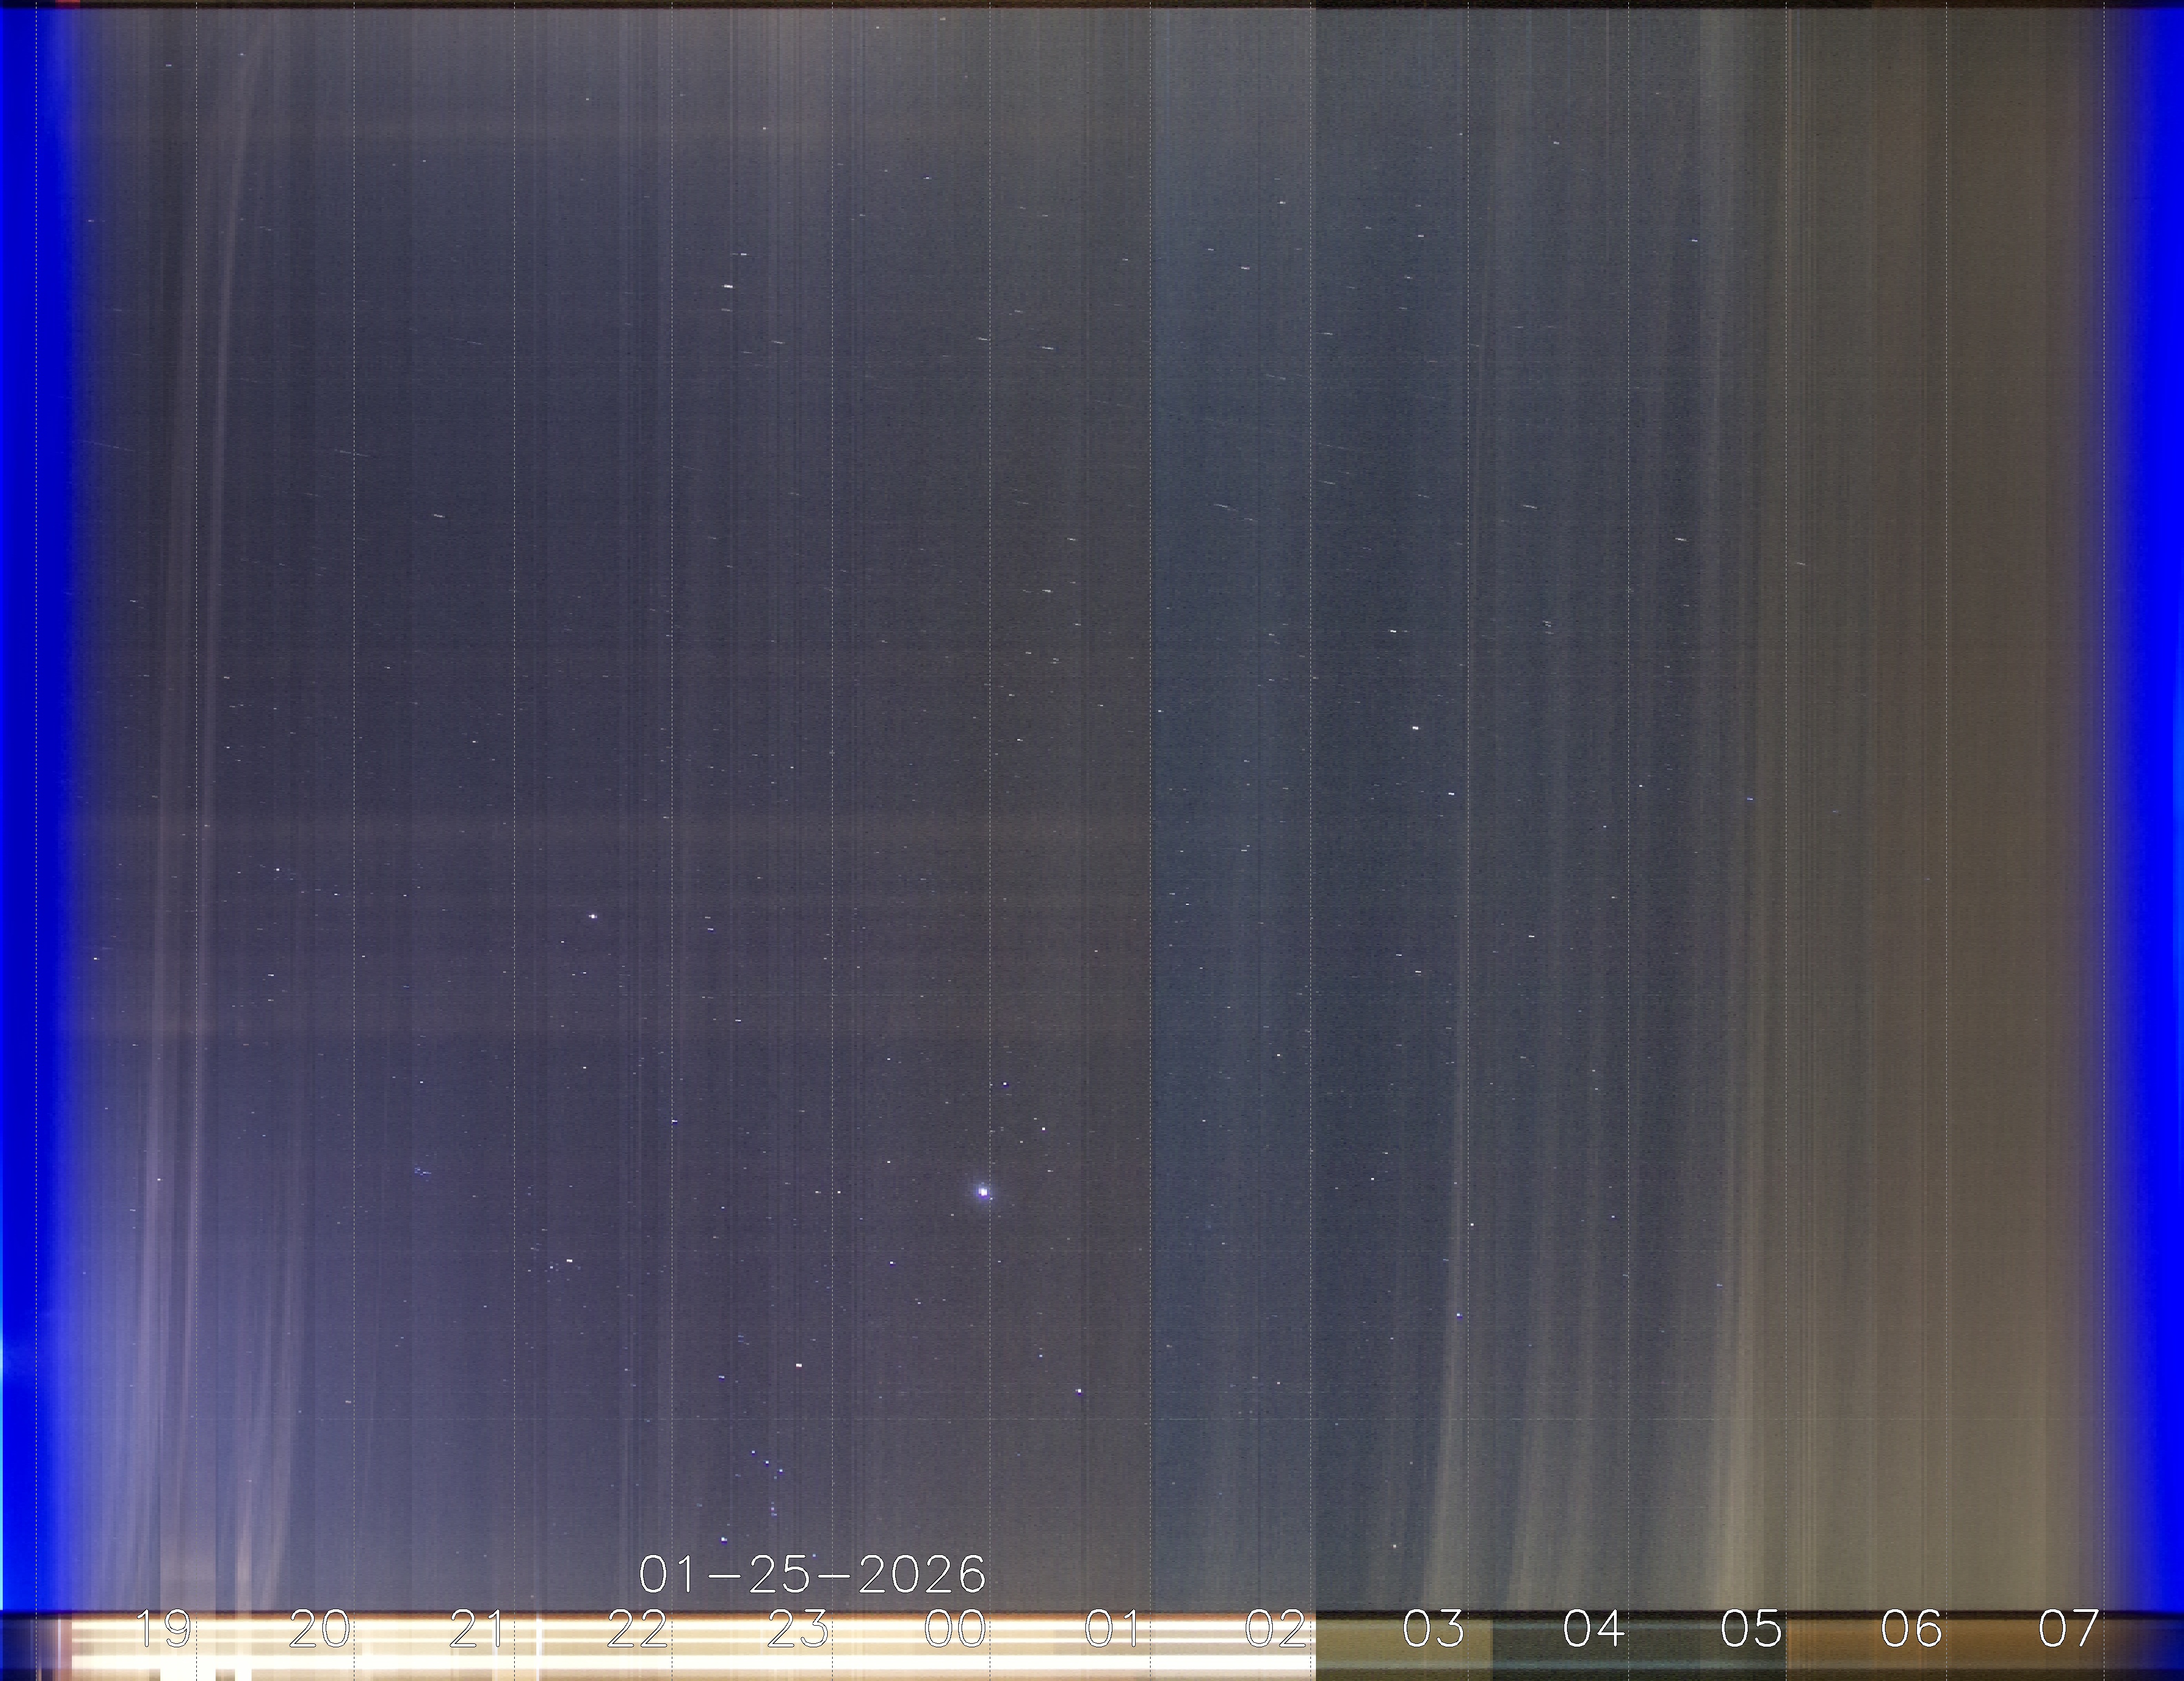Select the 04 hour marker
The width and height of the screenshot is (2184, 1681).
point(1593,1629)
